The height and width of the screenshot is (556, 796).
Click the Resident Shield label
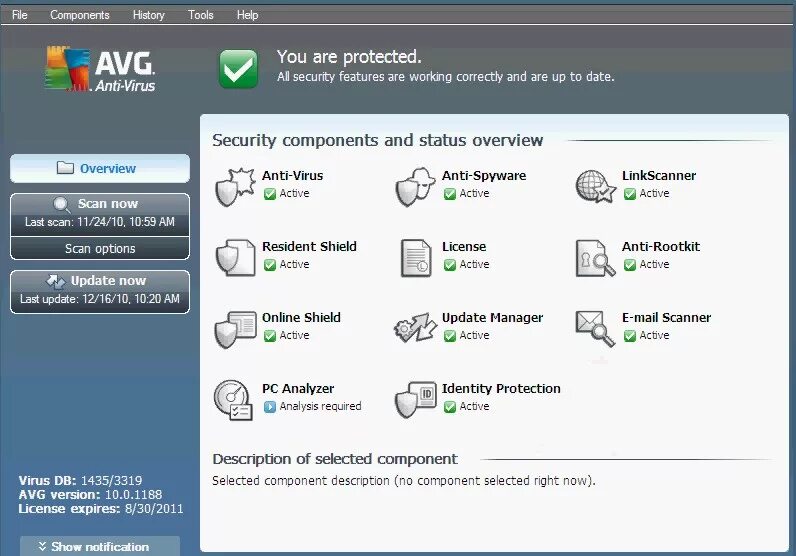(x=309, y=246)
